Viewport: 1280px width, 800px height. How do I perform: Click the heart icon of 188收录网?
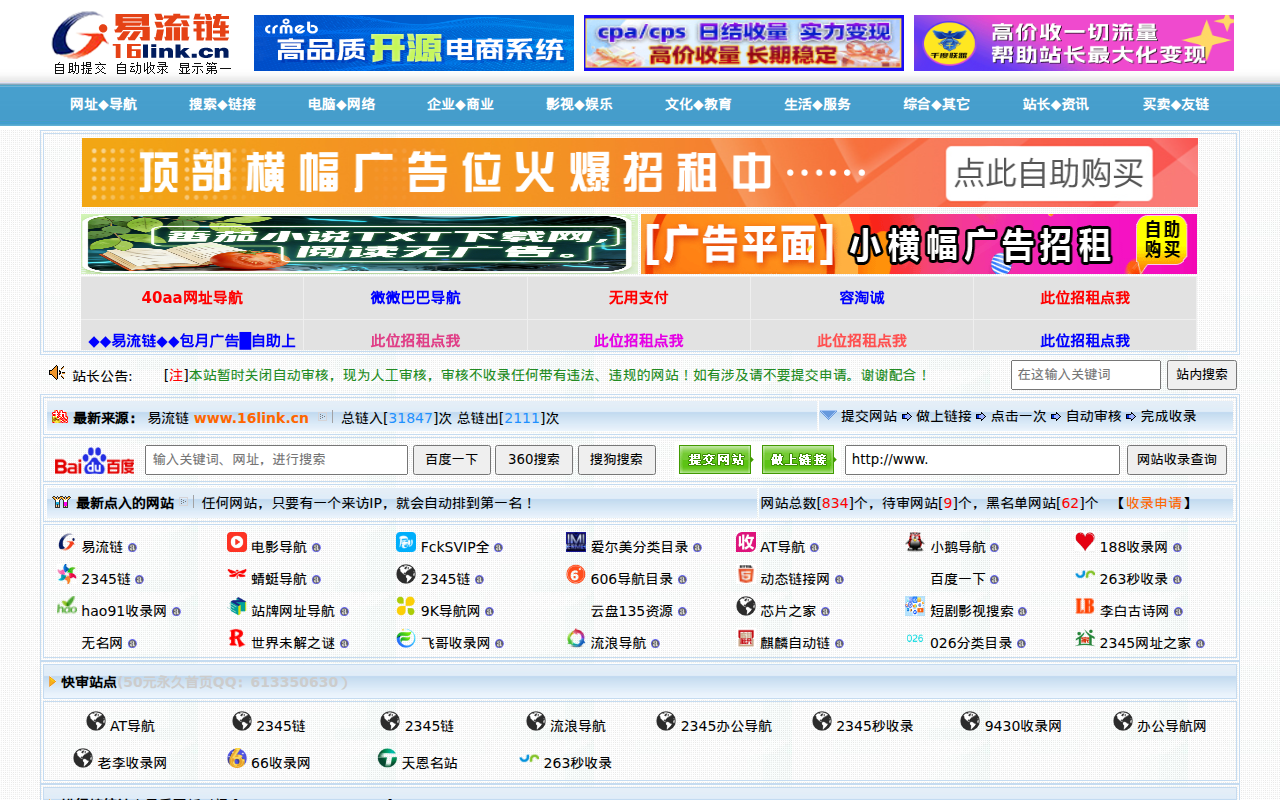(x=1086, y=543)
